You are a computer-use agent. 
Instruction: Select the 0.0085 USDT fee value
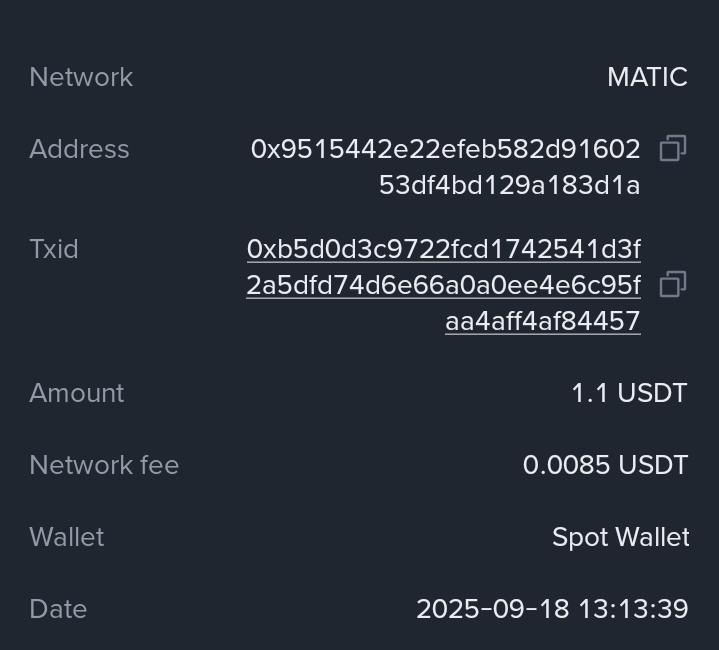(x=605, y=465)
